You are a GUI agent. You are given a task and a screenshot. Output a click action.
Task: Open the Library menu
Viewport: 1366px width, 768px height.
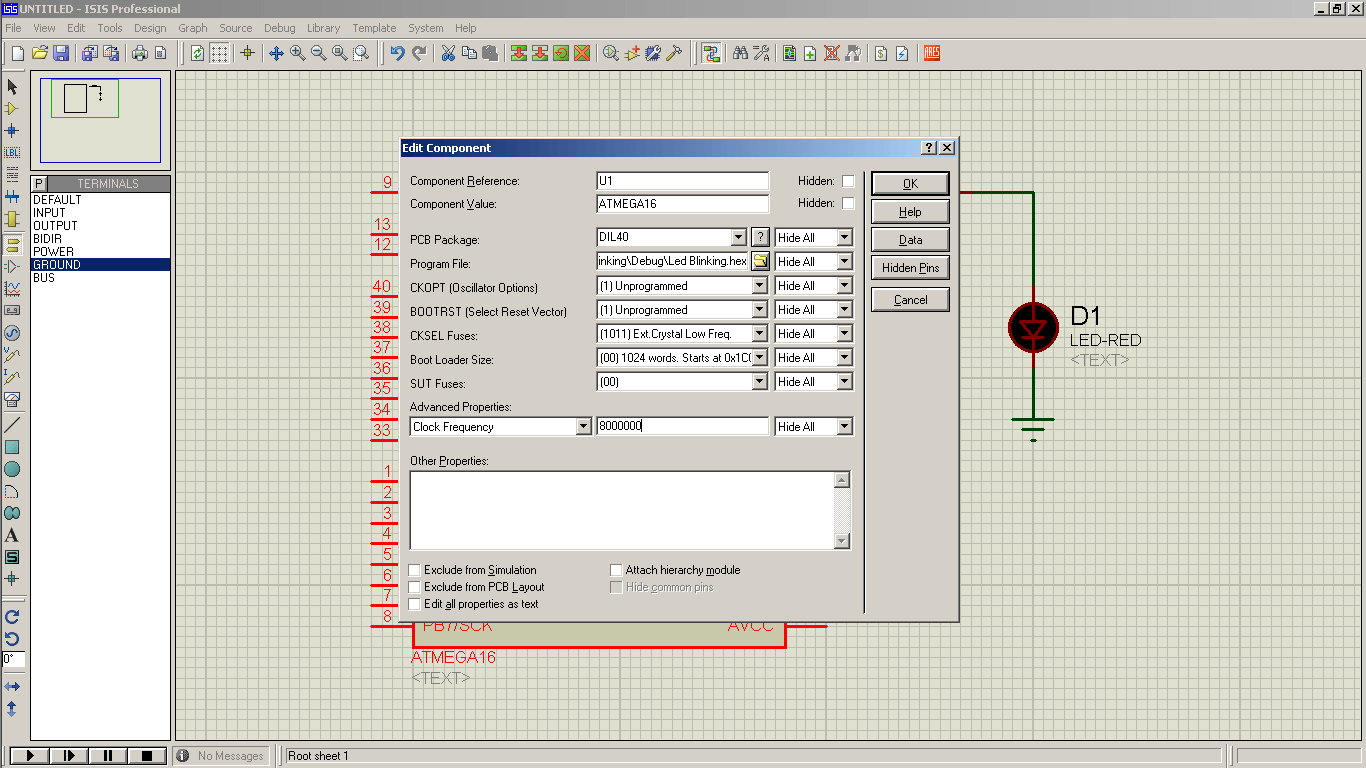tap(323, 28)
